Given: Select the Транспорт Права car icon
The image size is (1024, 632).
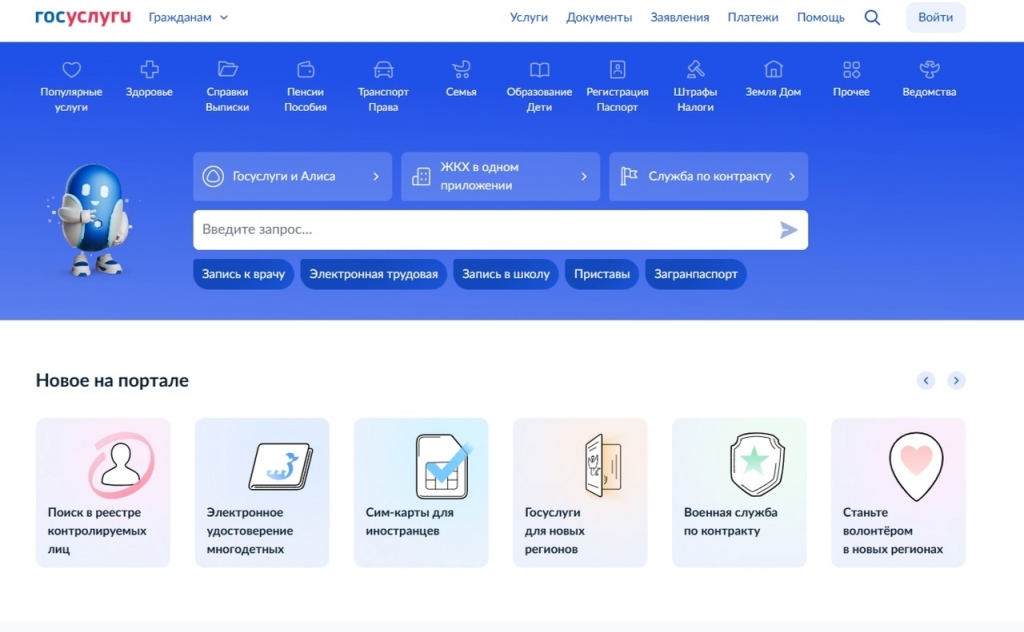Looking at the screenshot, I should click(383, 69).
